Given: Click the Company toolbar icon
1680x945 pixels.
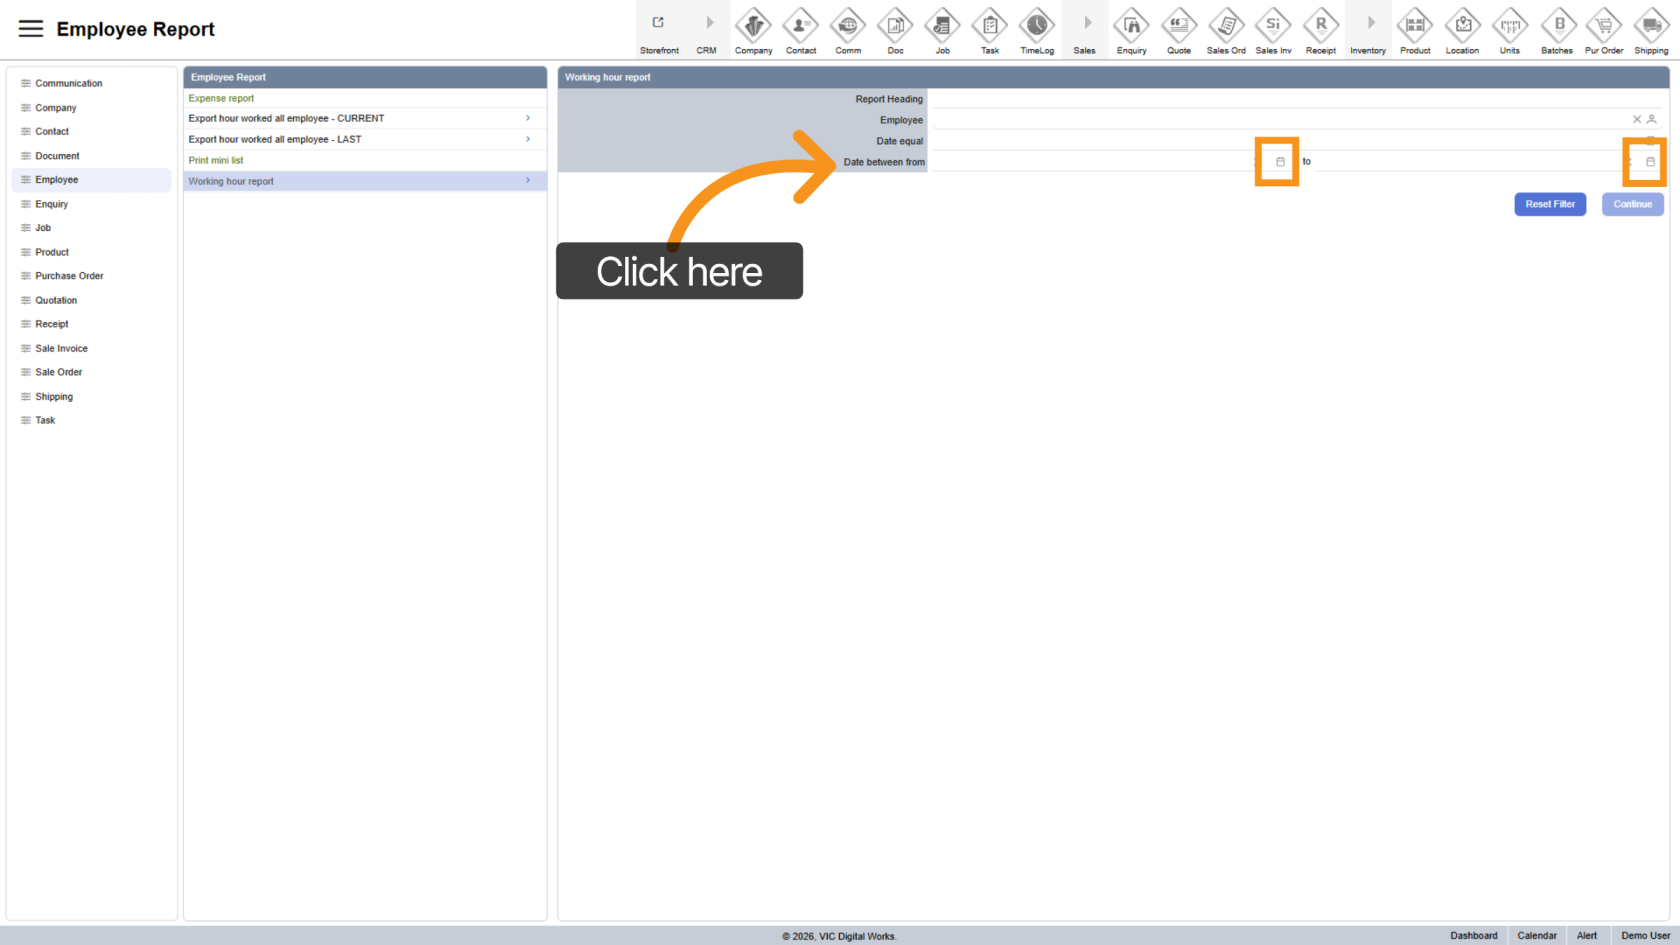Looking at the screenshot, I should coord(753,25).
